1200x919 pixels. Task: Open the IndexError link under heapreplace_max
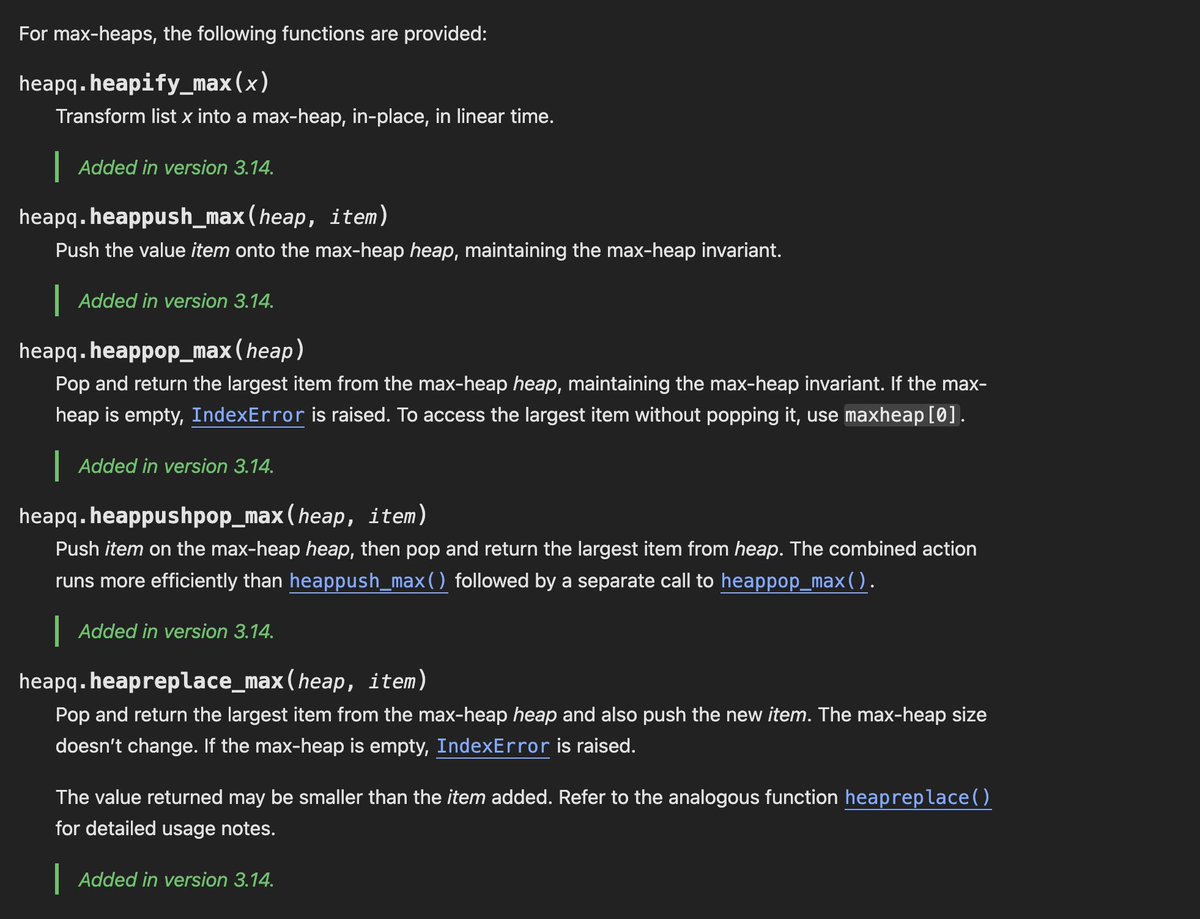coord(493,746)
